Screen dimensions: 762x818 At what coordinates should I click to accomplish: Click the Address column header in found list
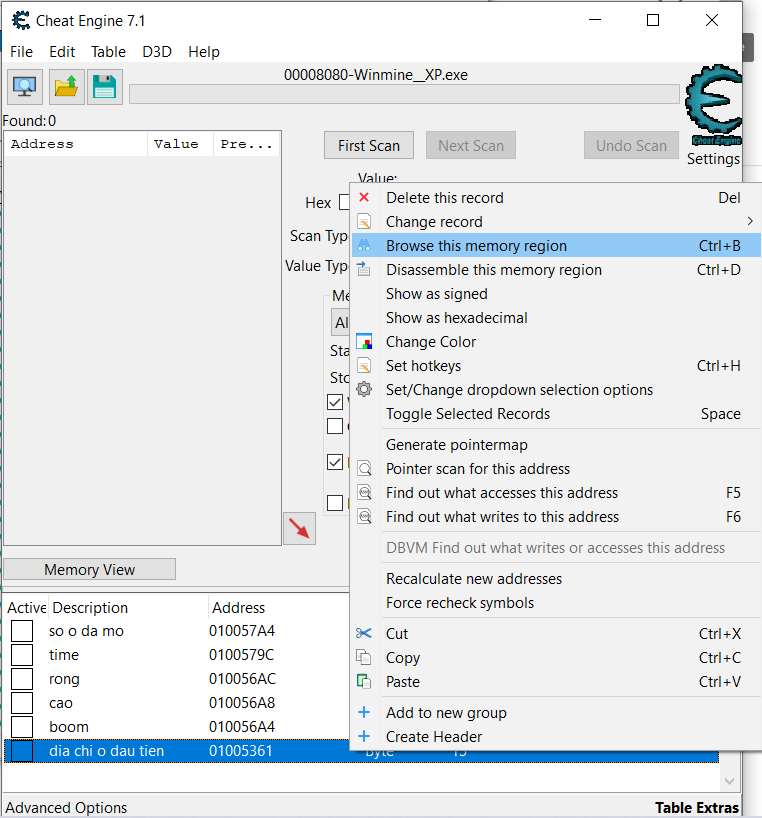pos(76,144)
